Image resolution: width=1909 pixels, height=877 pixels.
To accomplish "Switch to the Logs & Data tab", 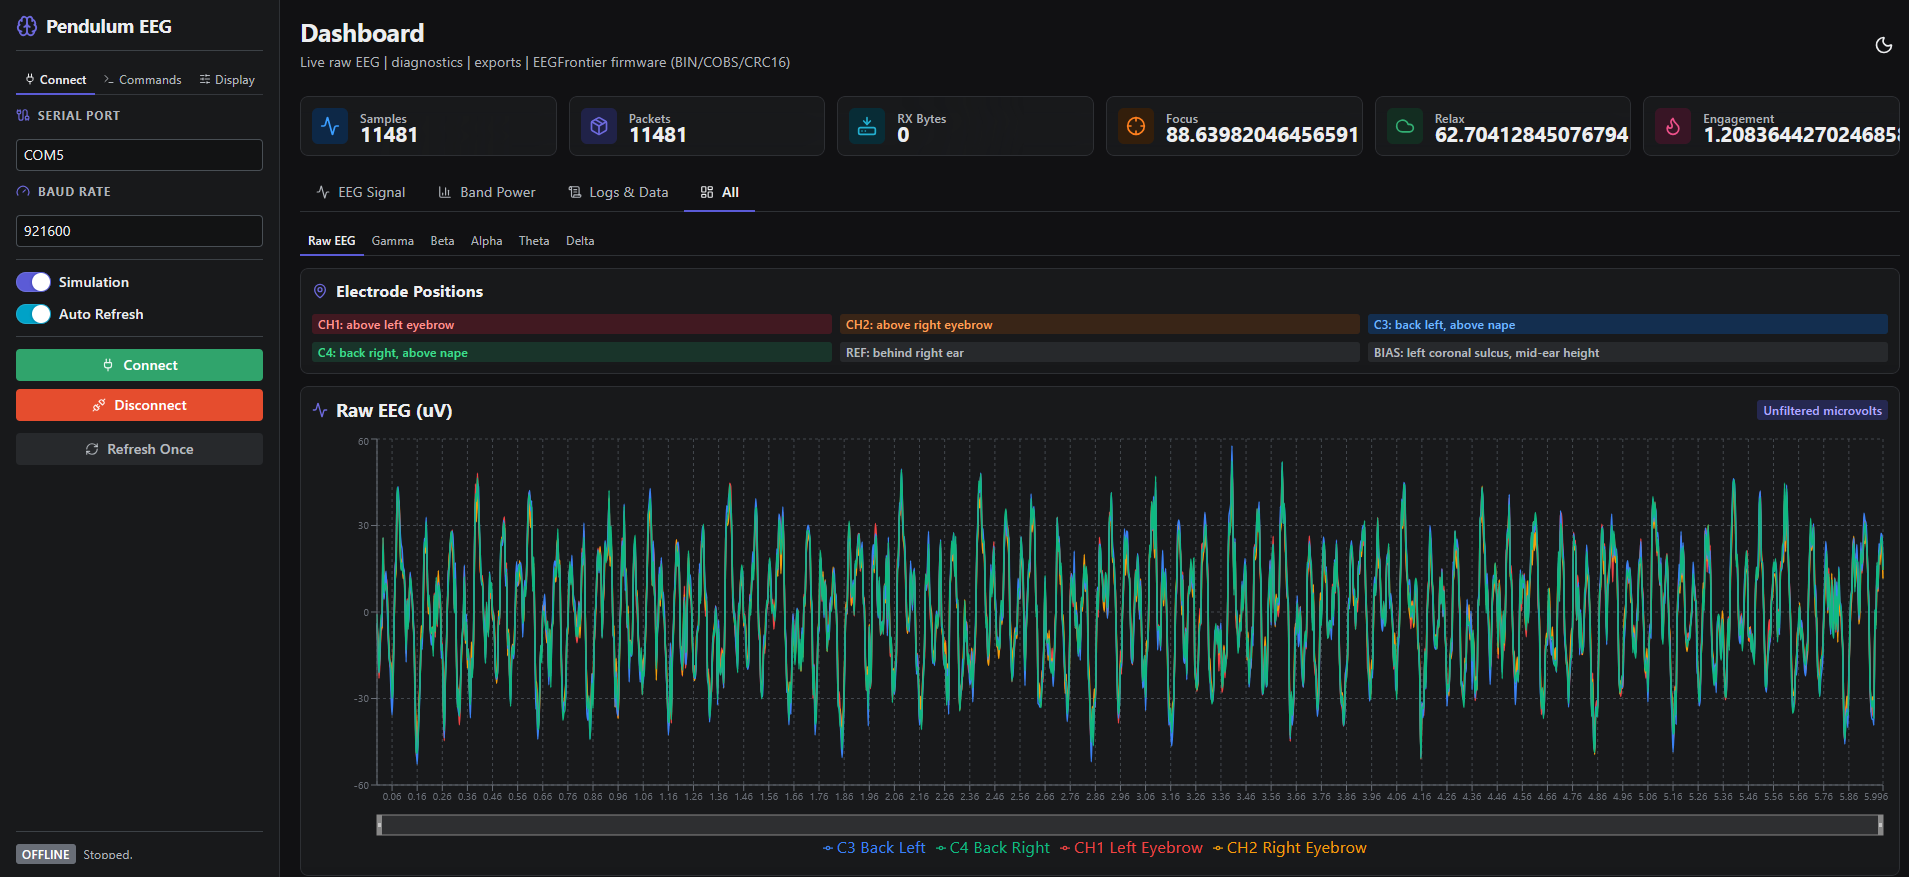I will (618, 192).
